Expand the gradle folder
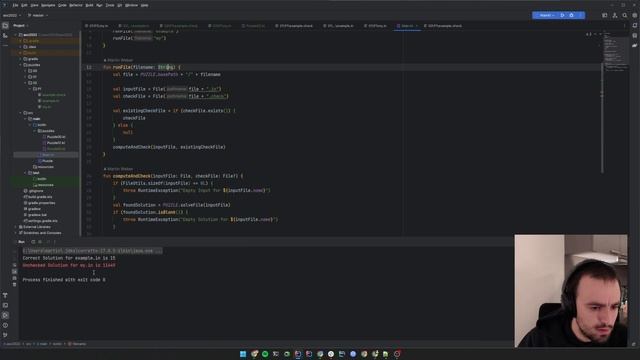Screen dimensions: 640x360 21,59
